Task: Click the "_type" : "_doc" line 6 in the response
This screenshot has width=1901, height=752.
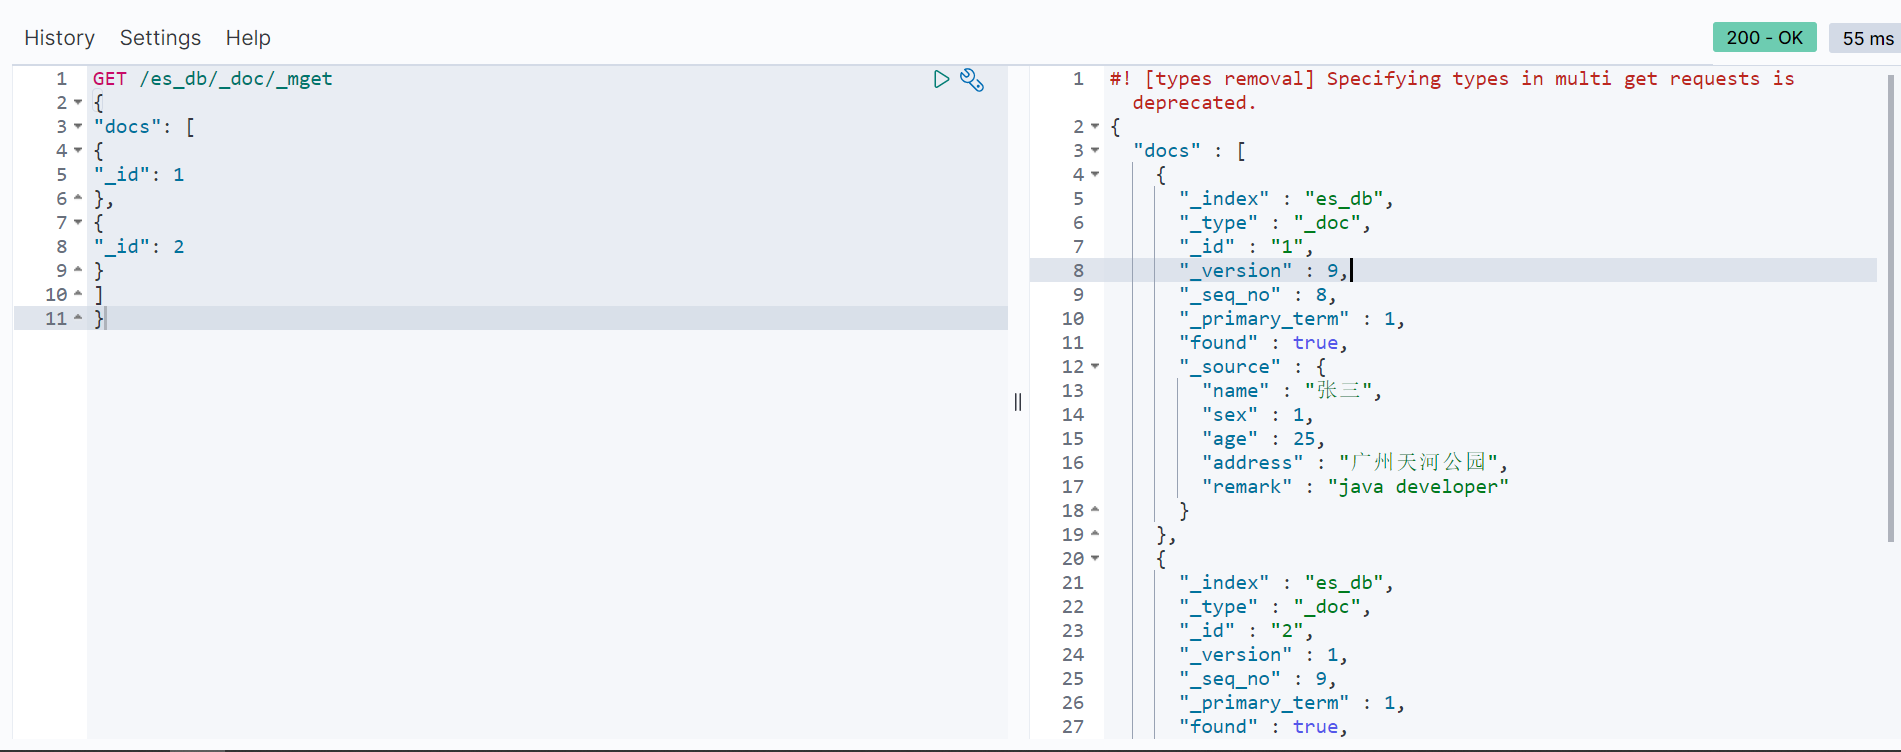Action: (x=1275, y=223)
